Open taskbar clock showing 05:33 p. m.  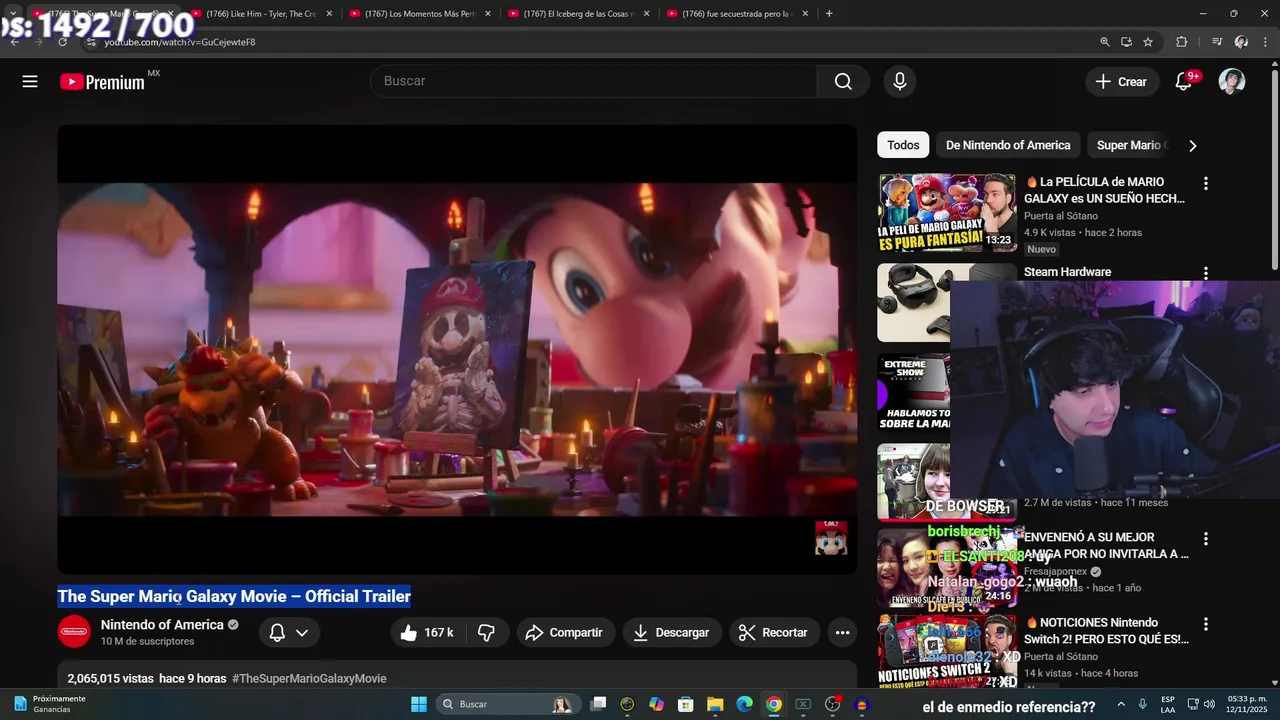1241,704
